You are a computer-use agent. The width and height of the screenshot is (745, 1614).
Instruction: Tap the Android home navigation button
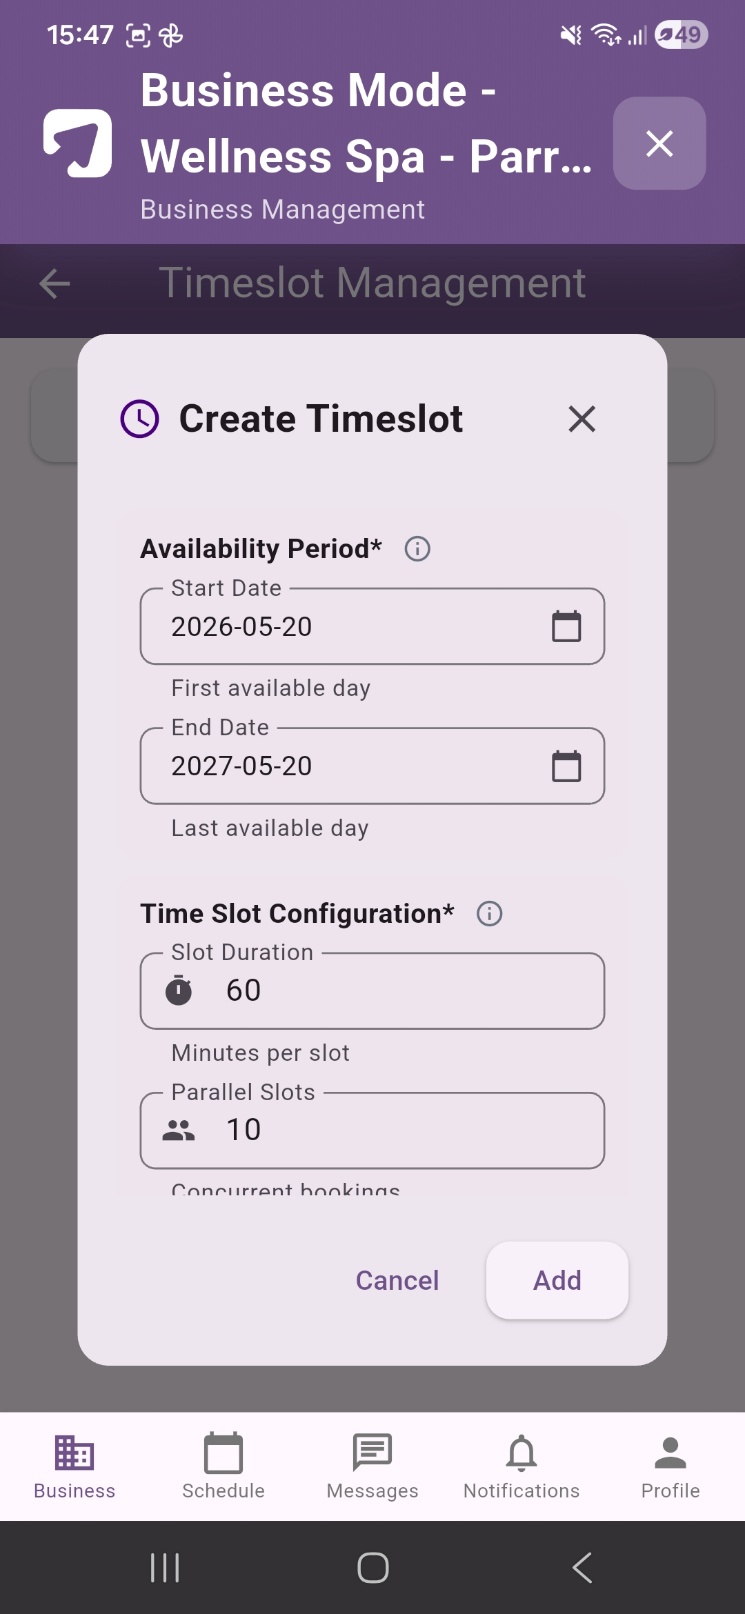[x=373, y=1568]
